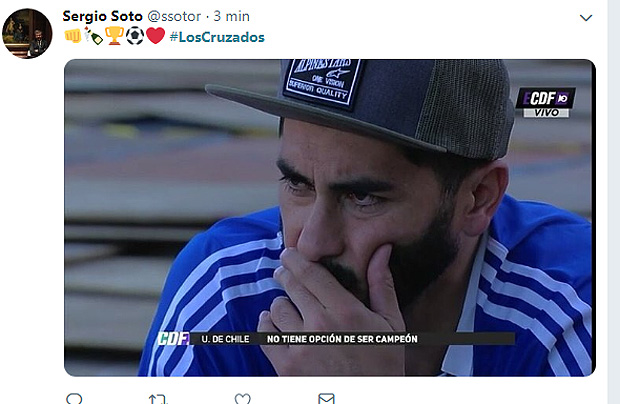Expand the tweet options chevron

pos(586,18)
